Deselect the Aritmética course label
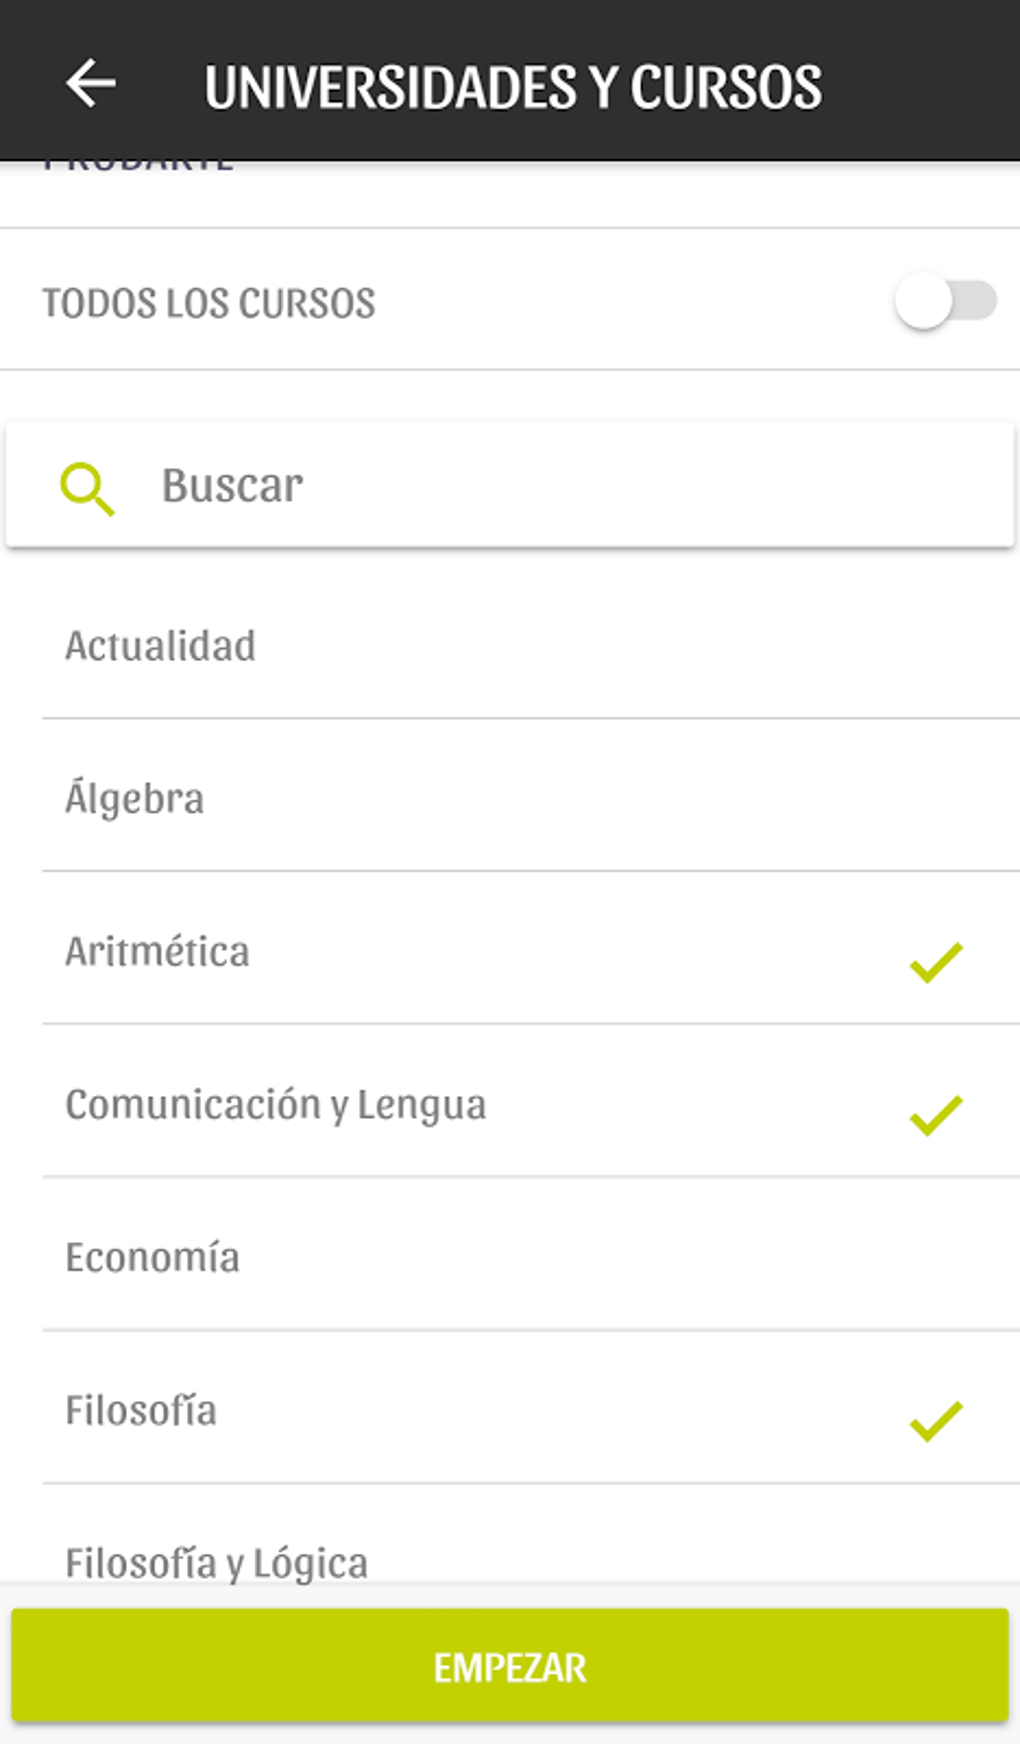This screenshot has width=1020, height=1744. click(x=158, y=952)
